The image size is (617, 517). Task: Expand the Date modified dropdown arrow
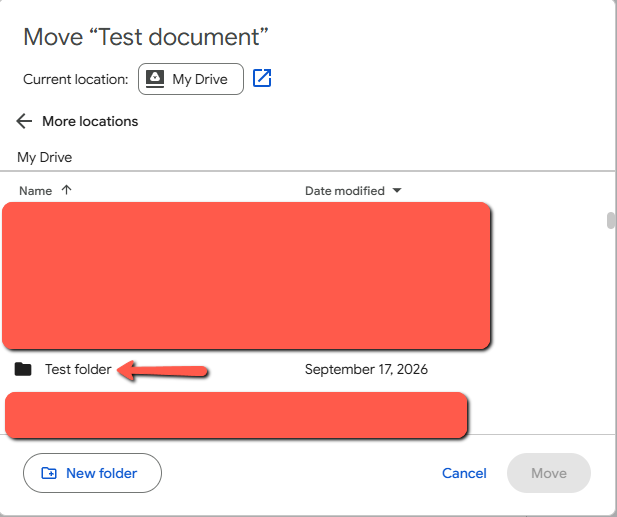[397, 191]
